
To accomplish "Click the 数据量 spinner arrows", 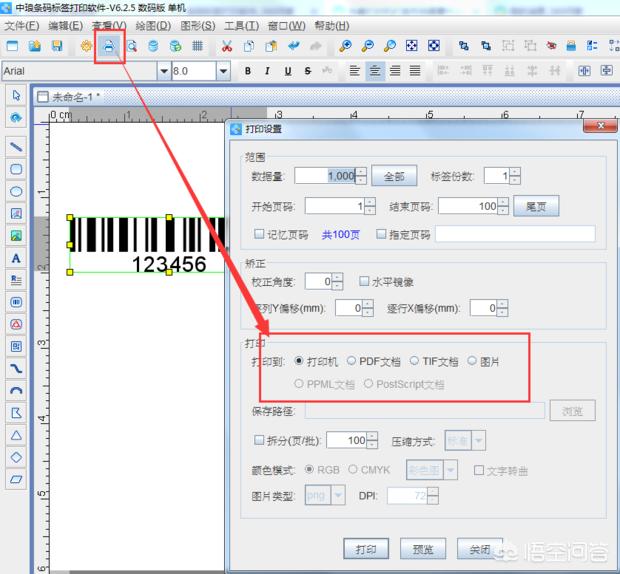I will [x=361, y=176].
